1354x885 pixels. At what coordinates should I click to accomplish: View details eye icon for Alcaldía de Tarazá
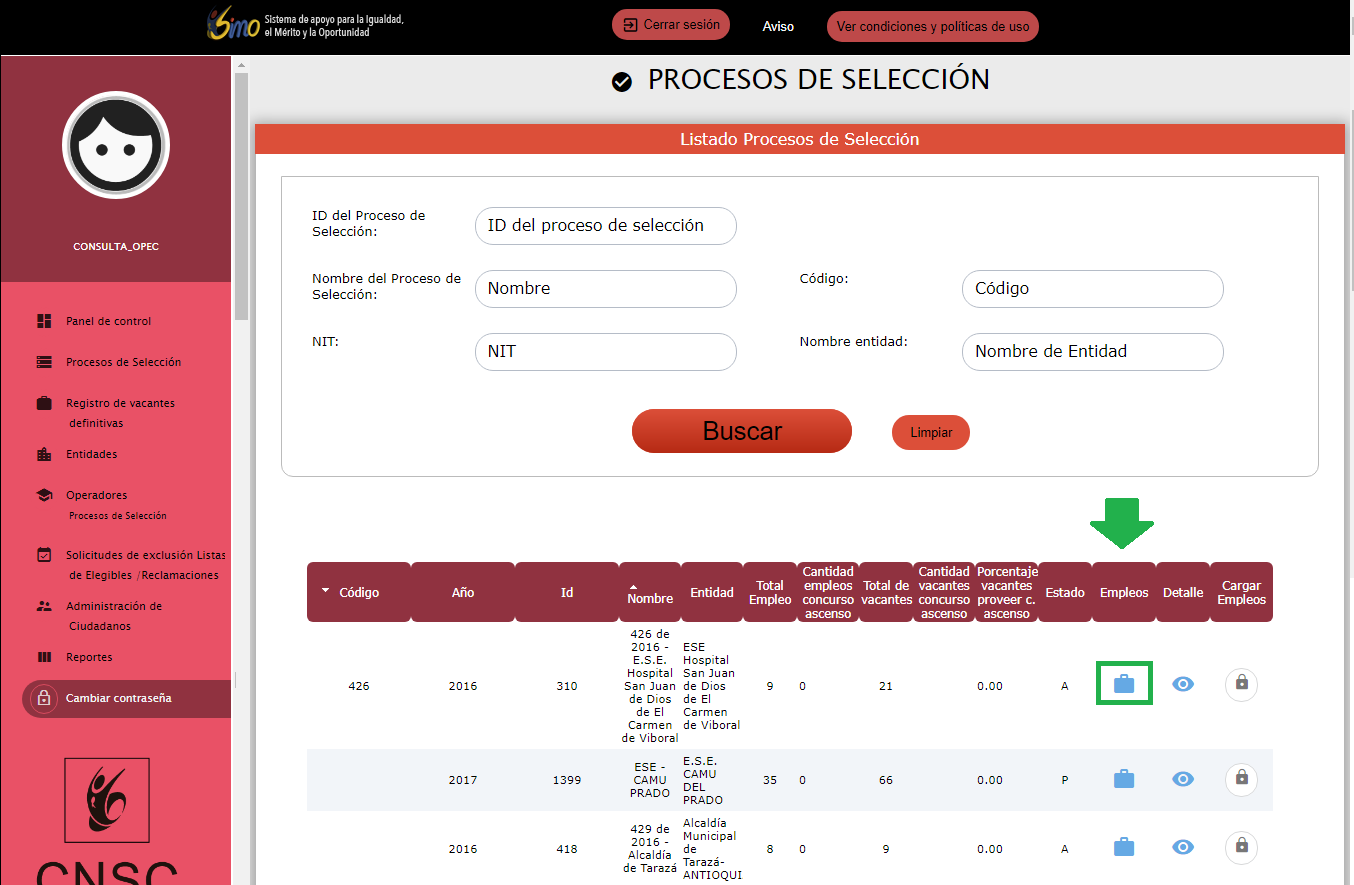(1183, 847)
